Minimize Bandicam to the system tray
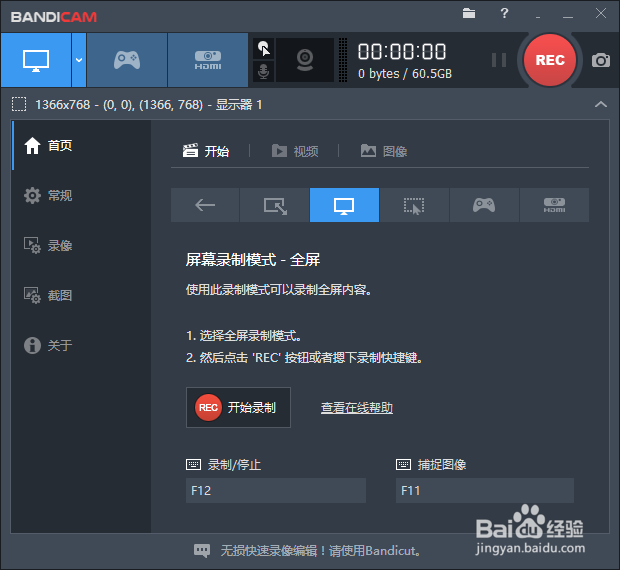 tap(538, 17)
